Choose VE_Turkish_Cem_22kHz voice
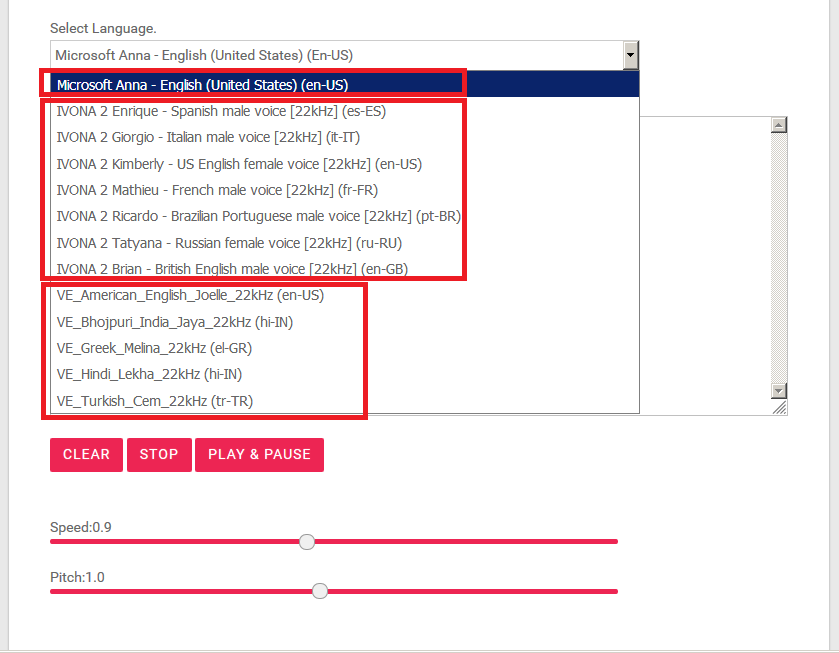Image resolution: width=839 pixels, height=653 pixels. point(345,401)
